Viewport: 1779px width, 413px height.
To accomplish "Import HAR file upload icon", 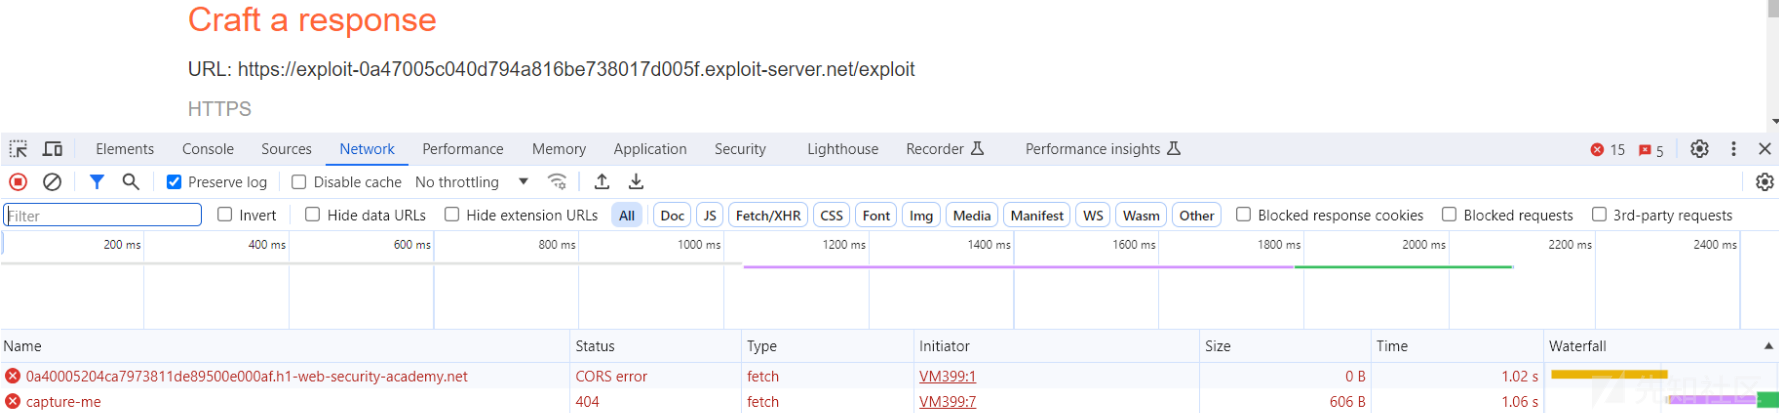I will click(x=602, y=182).
